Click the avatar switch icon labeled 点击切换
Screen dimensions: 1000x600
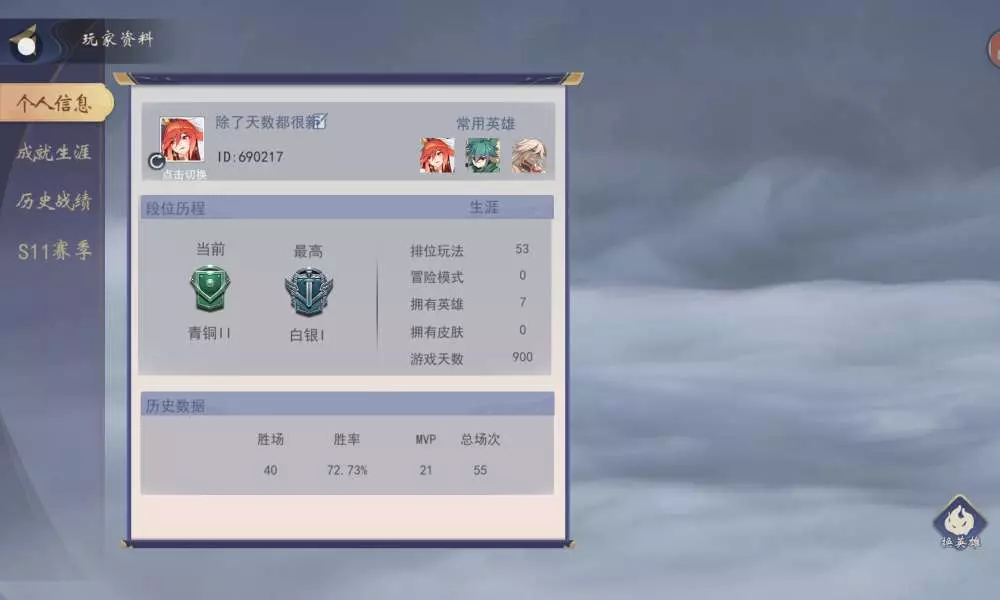pos(156,161)
